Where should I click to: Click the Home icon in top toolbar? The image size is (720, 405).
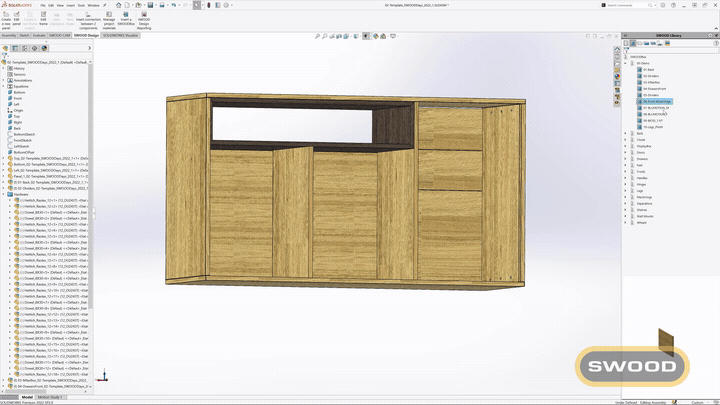(118, 5)
